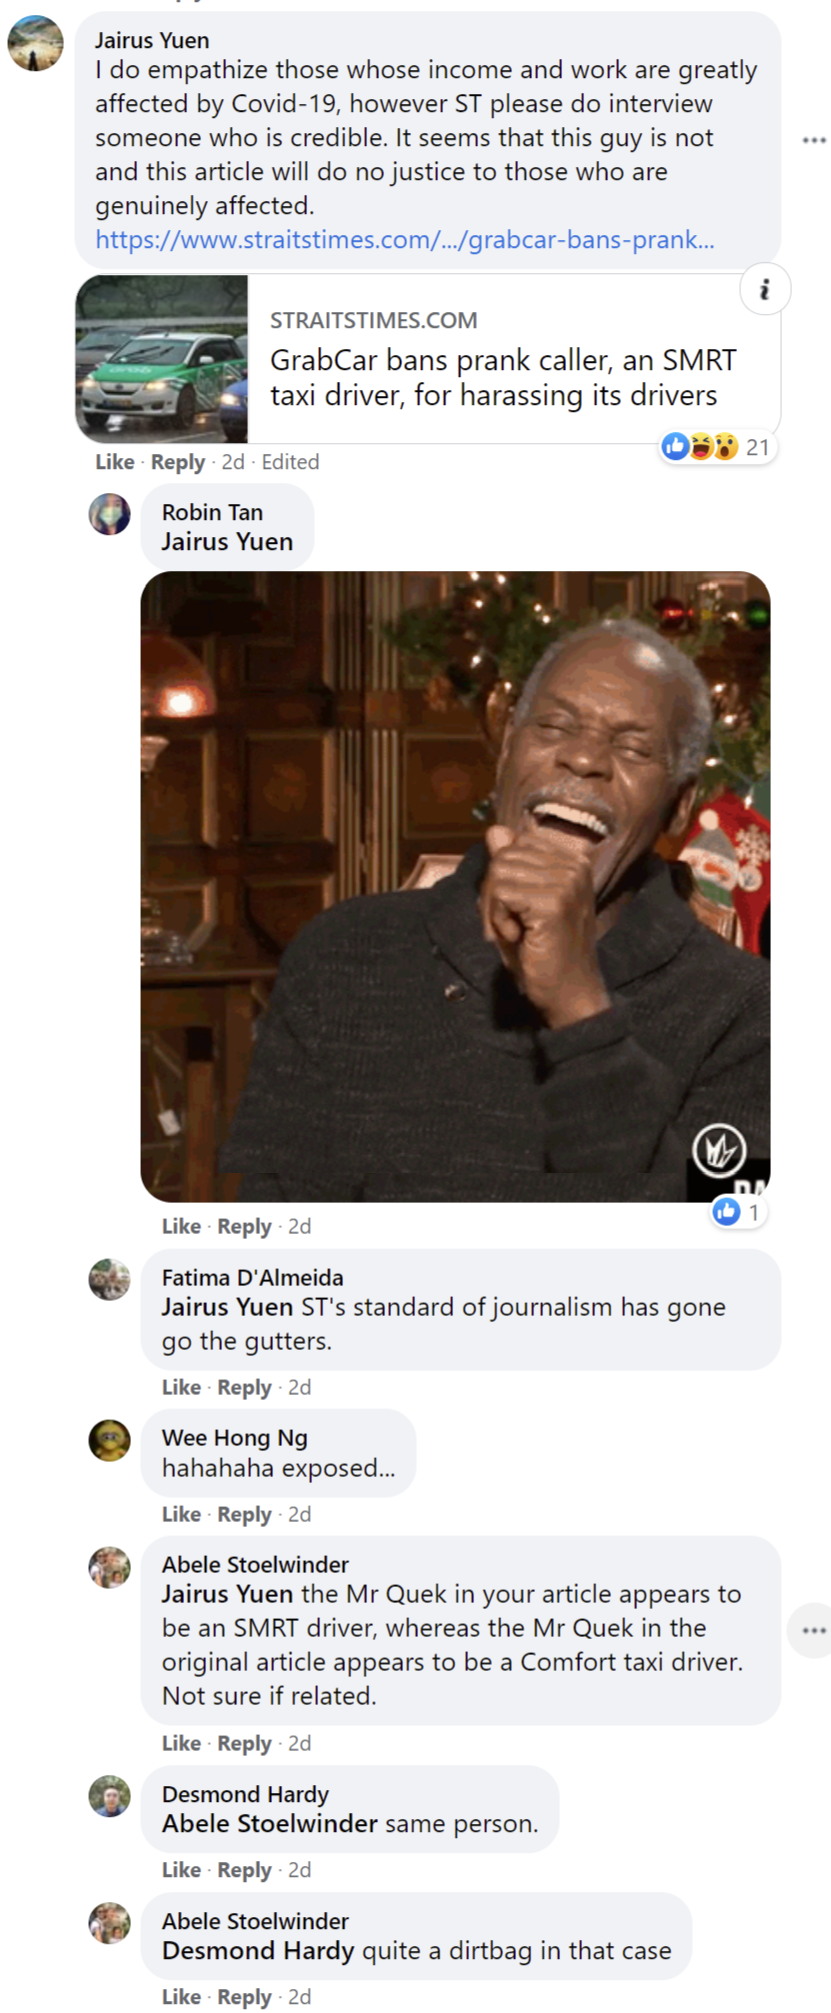831x2013 pixels.
Task: Open Wee Hong Ng's avatar
Action: 110,1440
